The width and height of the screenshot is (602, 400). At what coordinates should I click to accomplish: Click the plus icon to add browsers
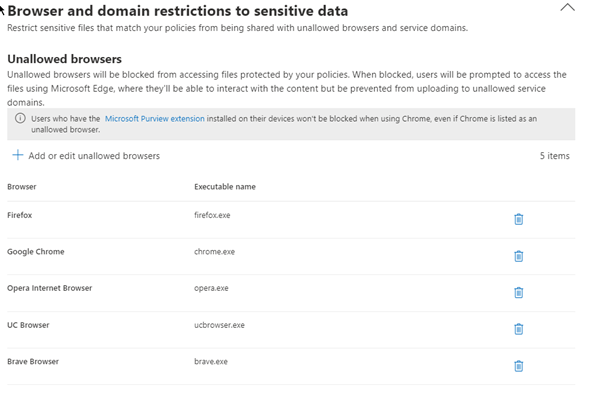click(x=17, y=156)
